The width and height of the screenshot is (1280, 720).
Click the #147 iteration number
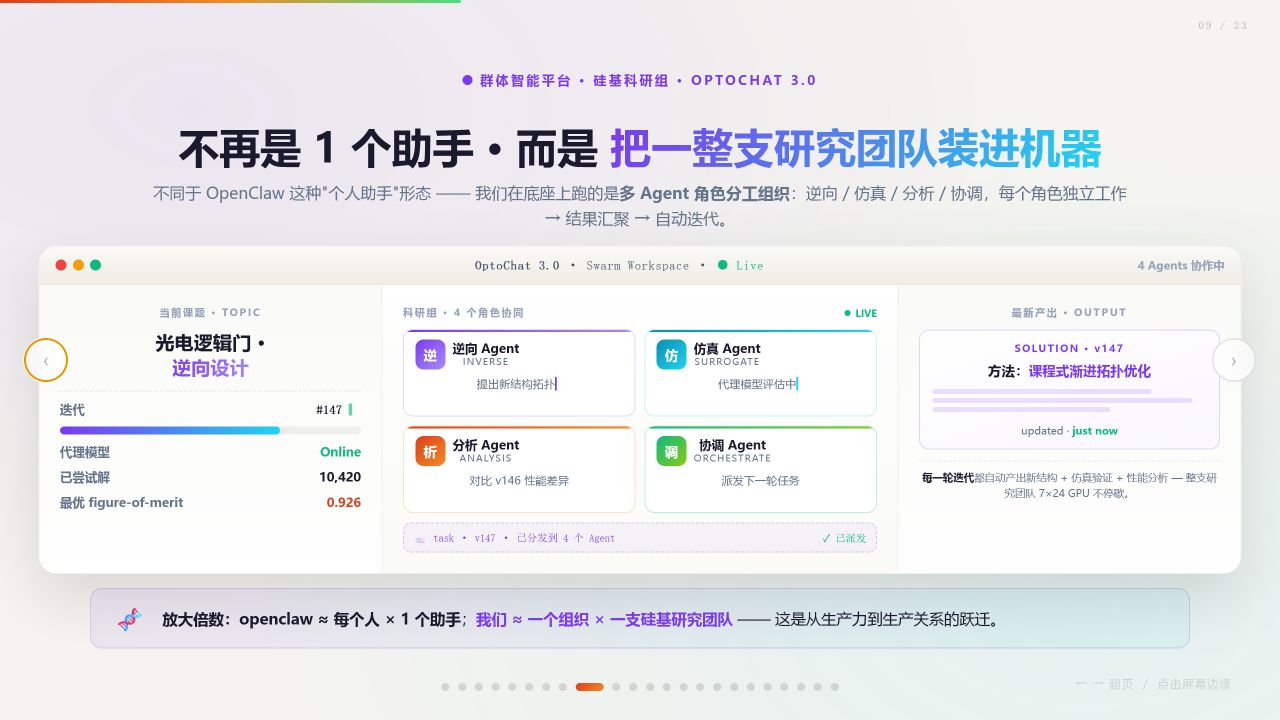pyautogui.click(x=329, y=410)
